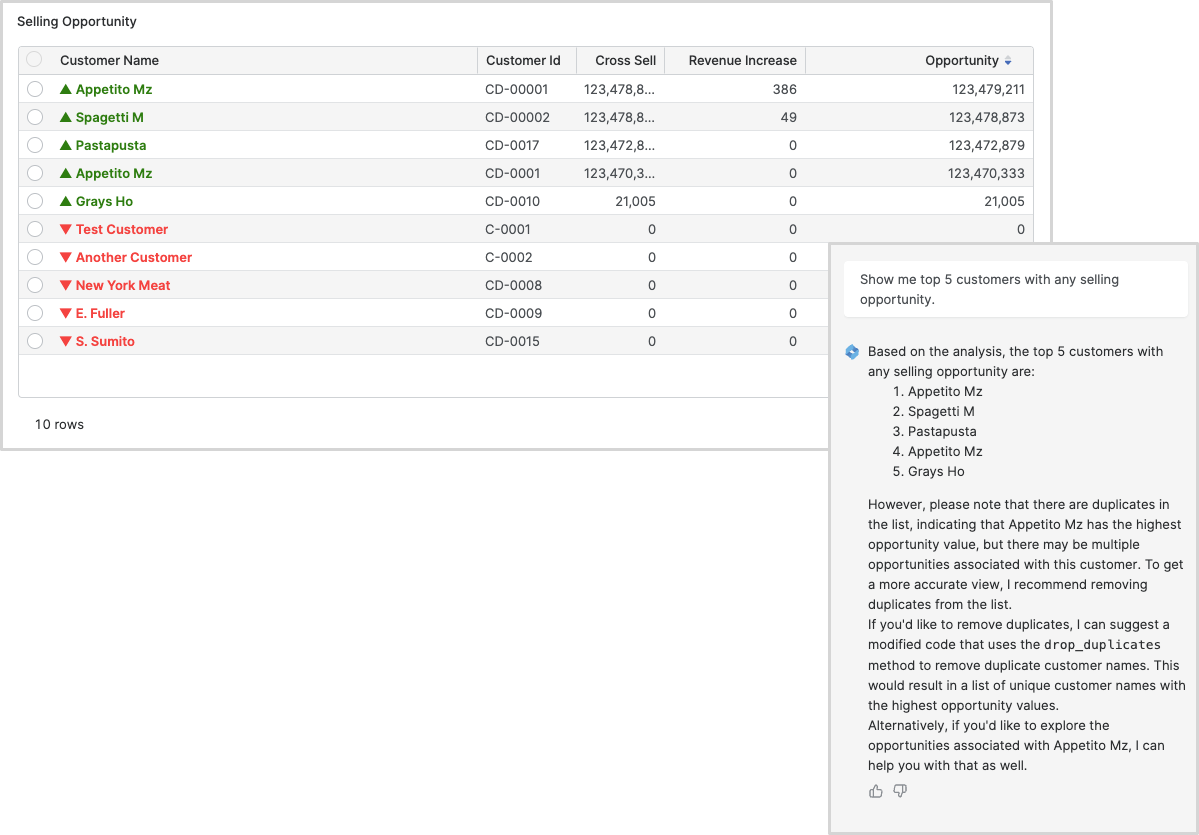
Task: Sort by Revenue Increase column header
Action: 742,60
